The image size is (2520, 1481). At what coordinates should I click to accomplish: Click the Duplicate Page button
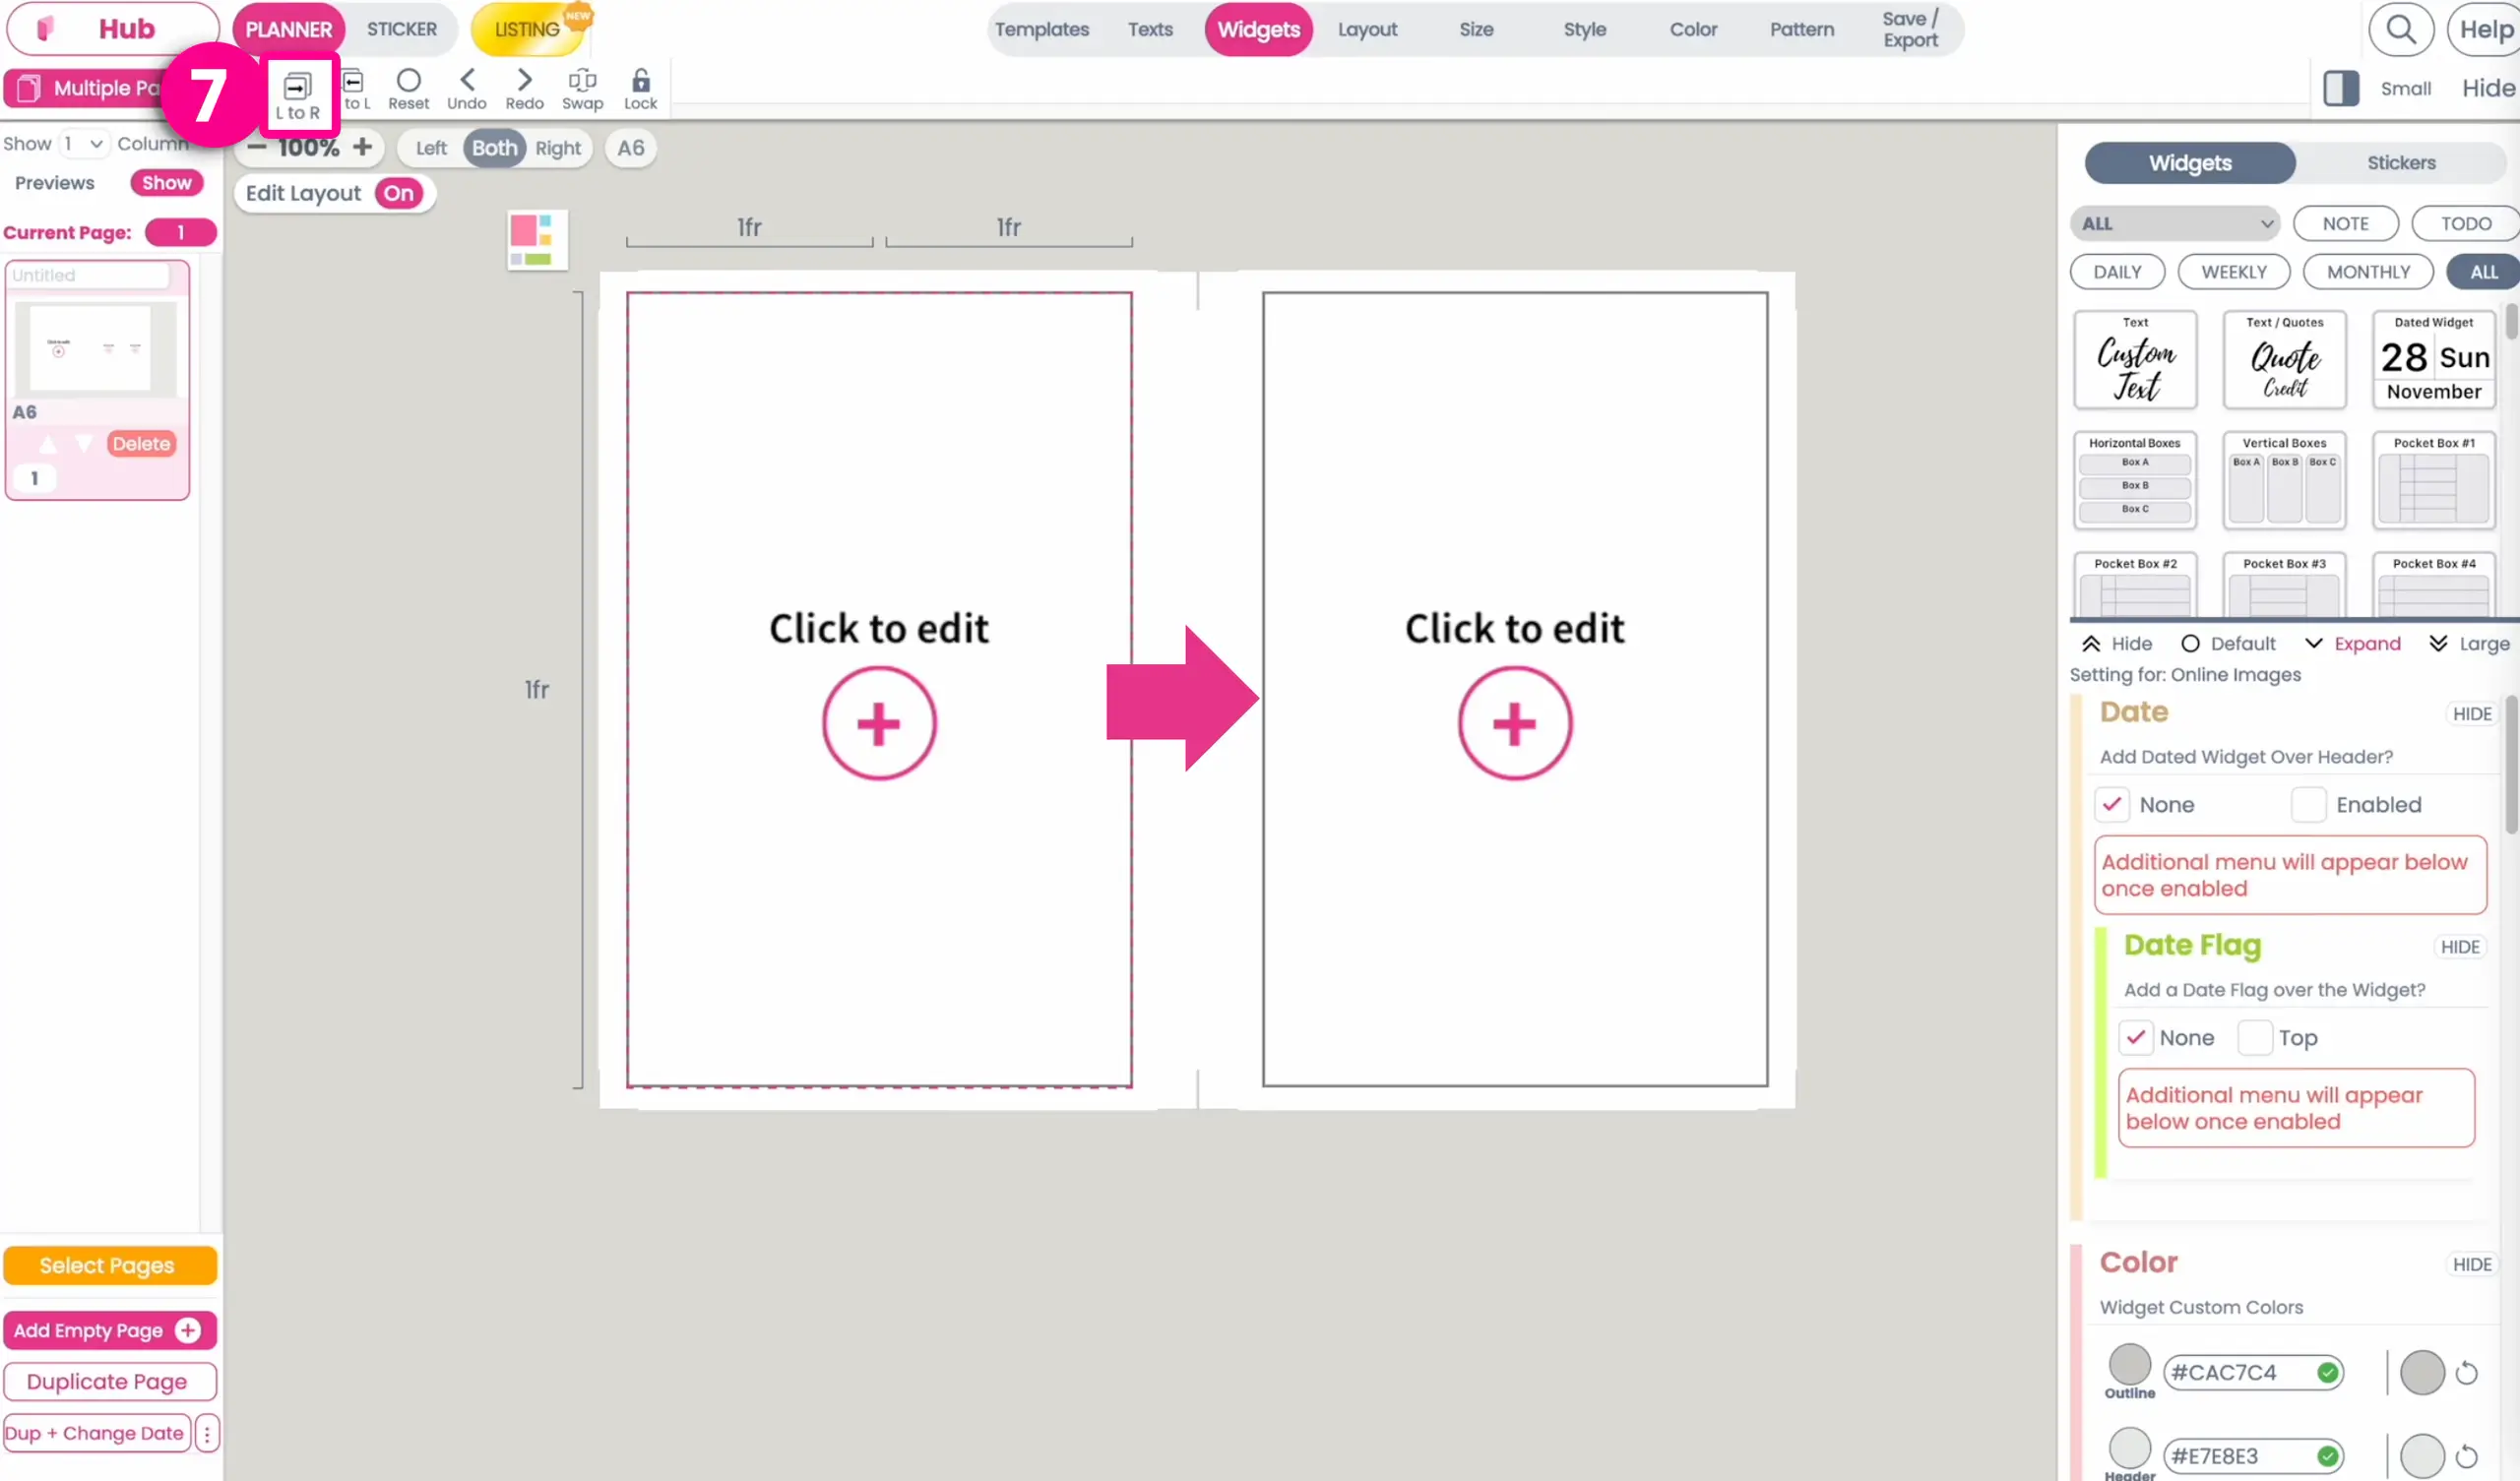point(107,1381)
